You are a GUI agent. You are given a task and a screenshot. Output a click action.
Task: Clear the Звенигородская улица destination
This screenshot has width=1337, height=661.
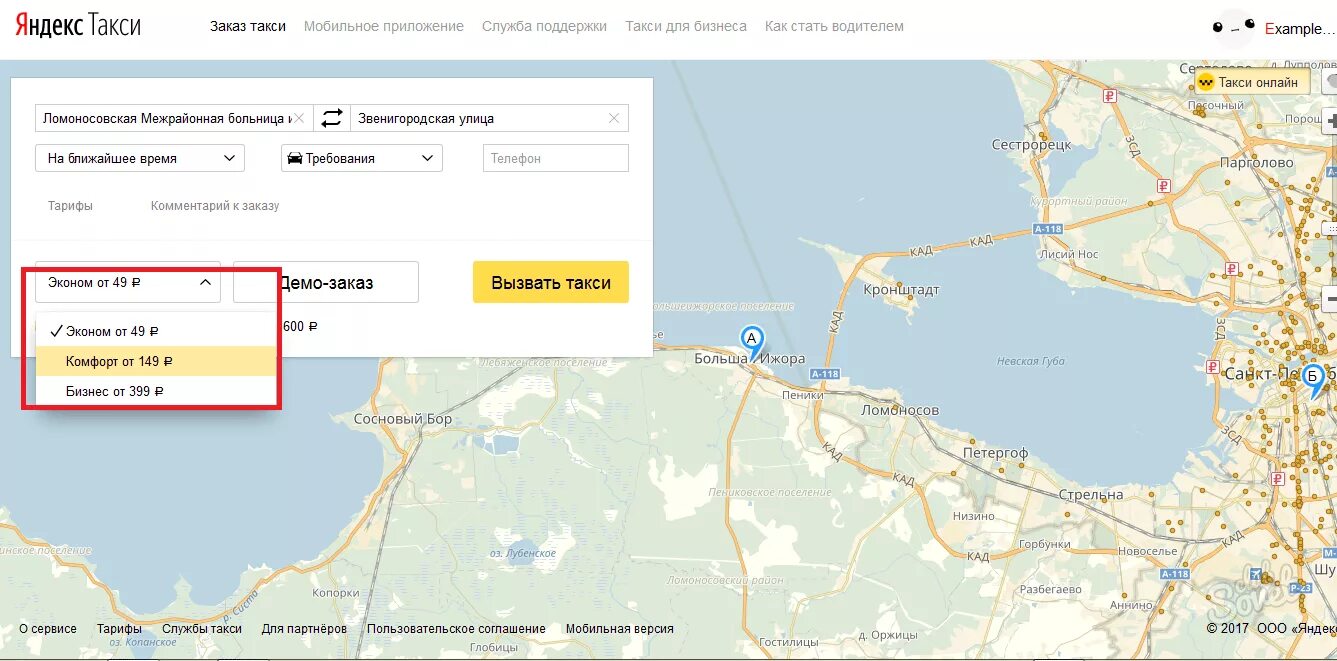(x=614, y=118)
